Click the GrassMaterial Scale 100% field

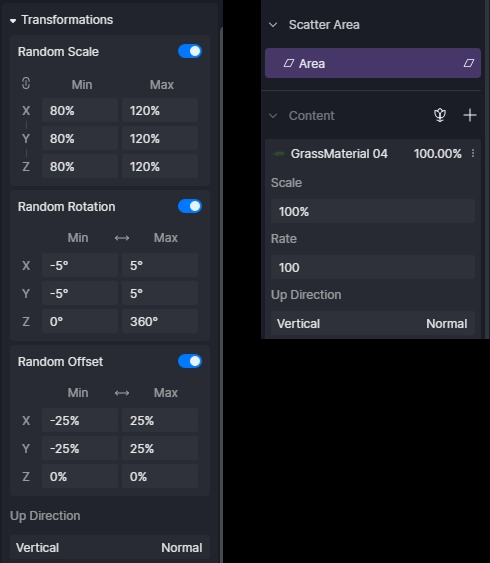(x=373, y=211)
